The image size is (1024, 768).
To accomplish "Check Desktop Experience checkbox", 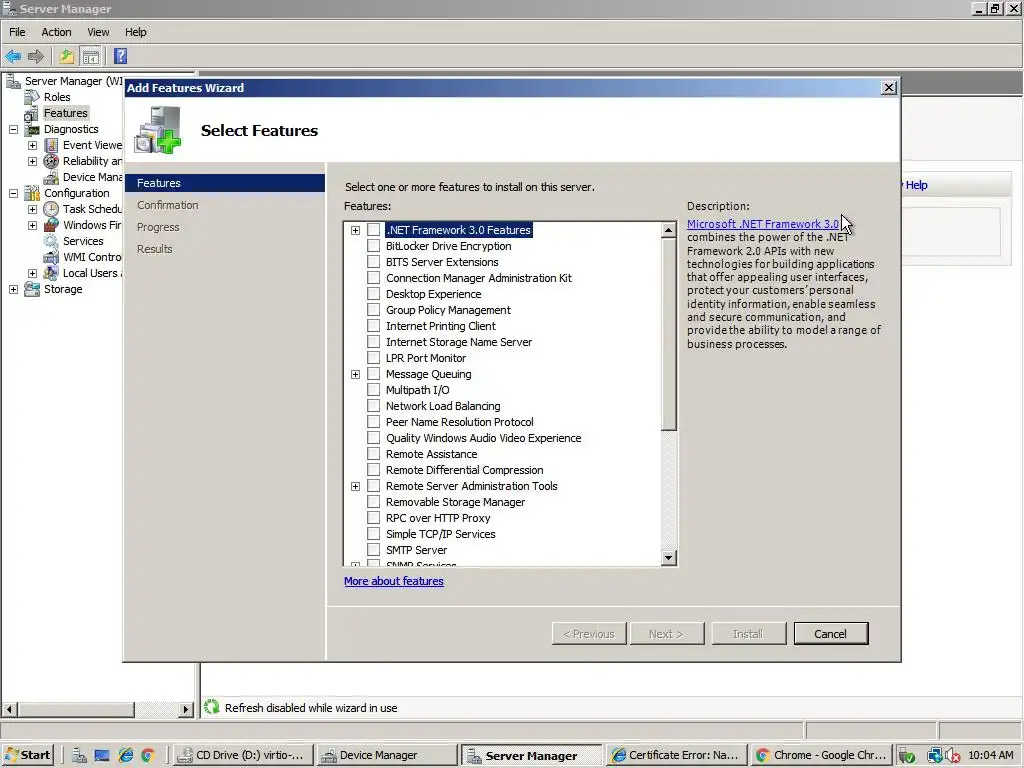I will coord(374,294).
